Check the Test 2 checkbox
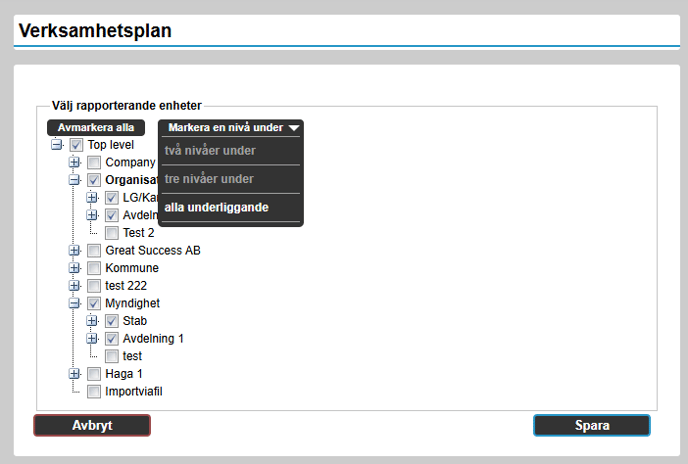Image resolution: width=688 pixels, height=464 pixels. 111,233
